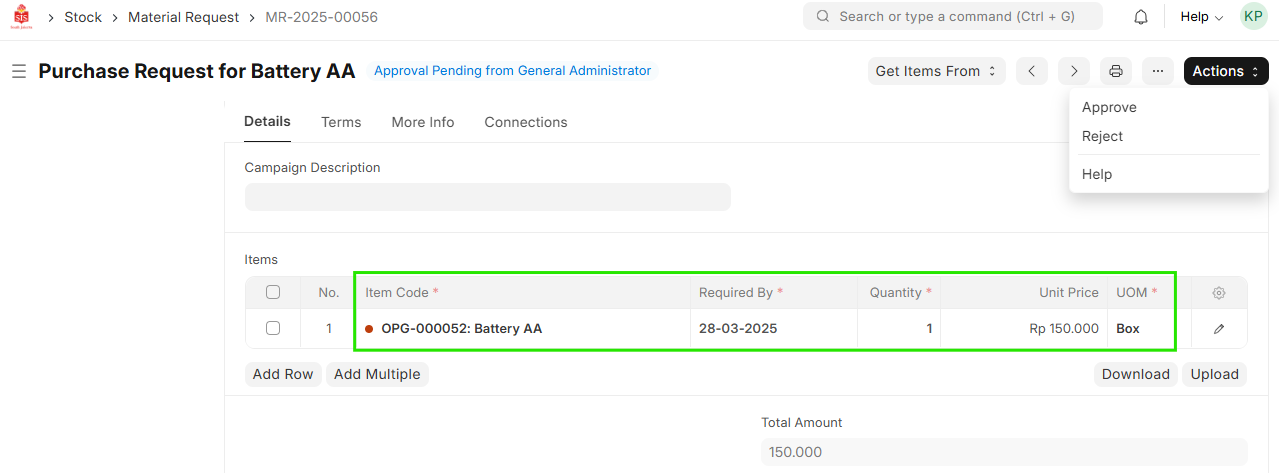Open the three-dot more options menu
The image size is (1279, 473).
coord(1157,71)
